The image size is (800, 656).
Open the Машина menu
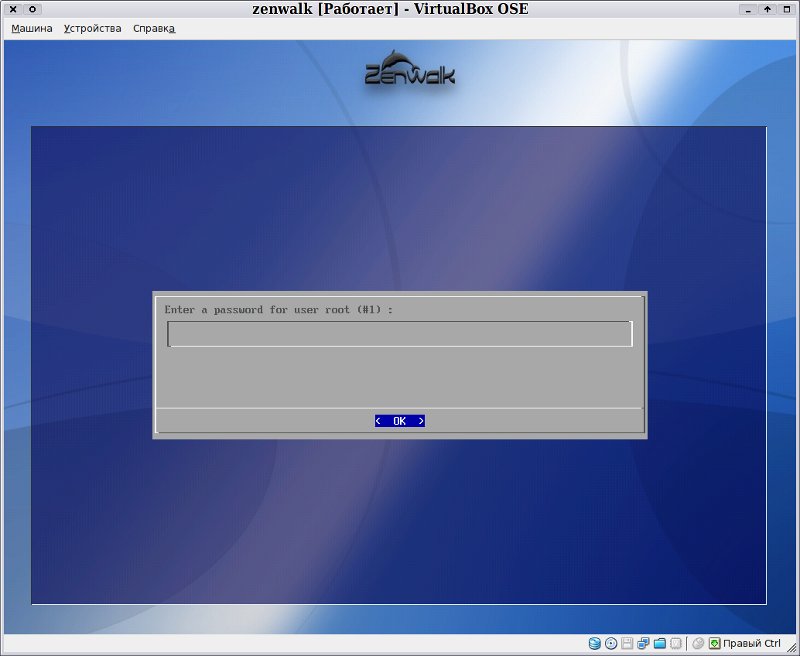tap(32, 29)
